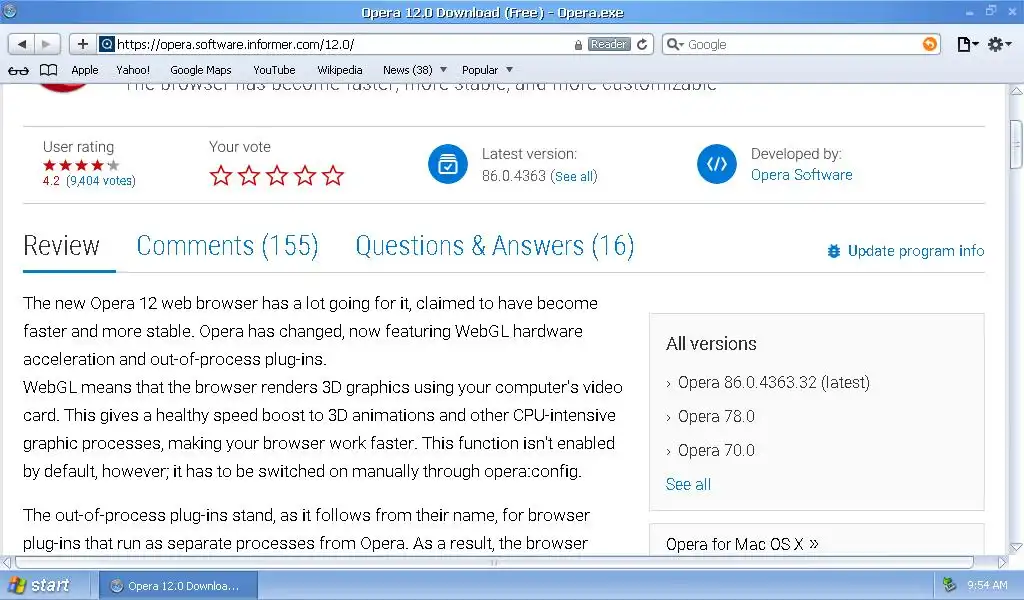Click the 4.2 user rating value
Screen dimensions: 1024x600
(x=51, y=181)
